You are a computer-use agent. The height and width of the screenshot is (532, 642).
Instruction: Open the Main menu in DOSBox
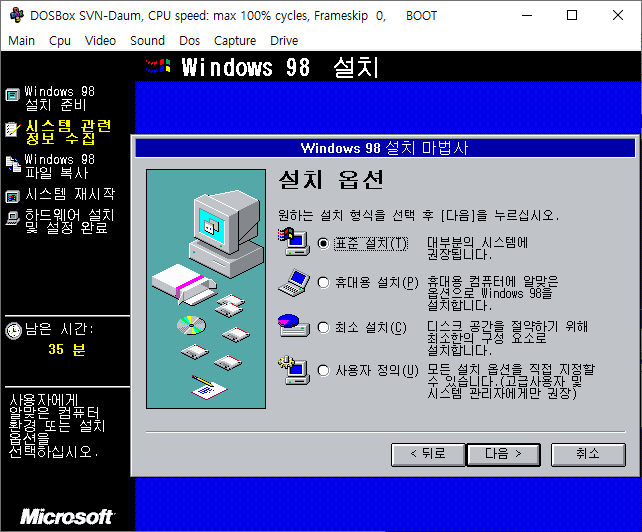(21, 41)
